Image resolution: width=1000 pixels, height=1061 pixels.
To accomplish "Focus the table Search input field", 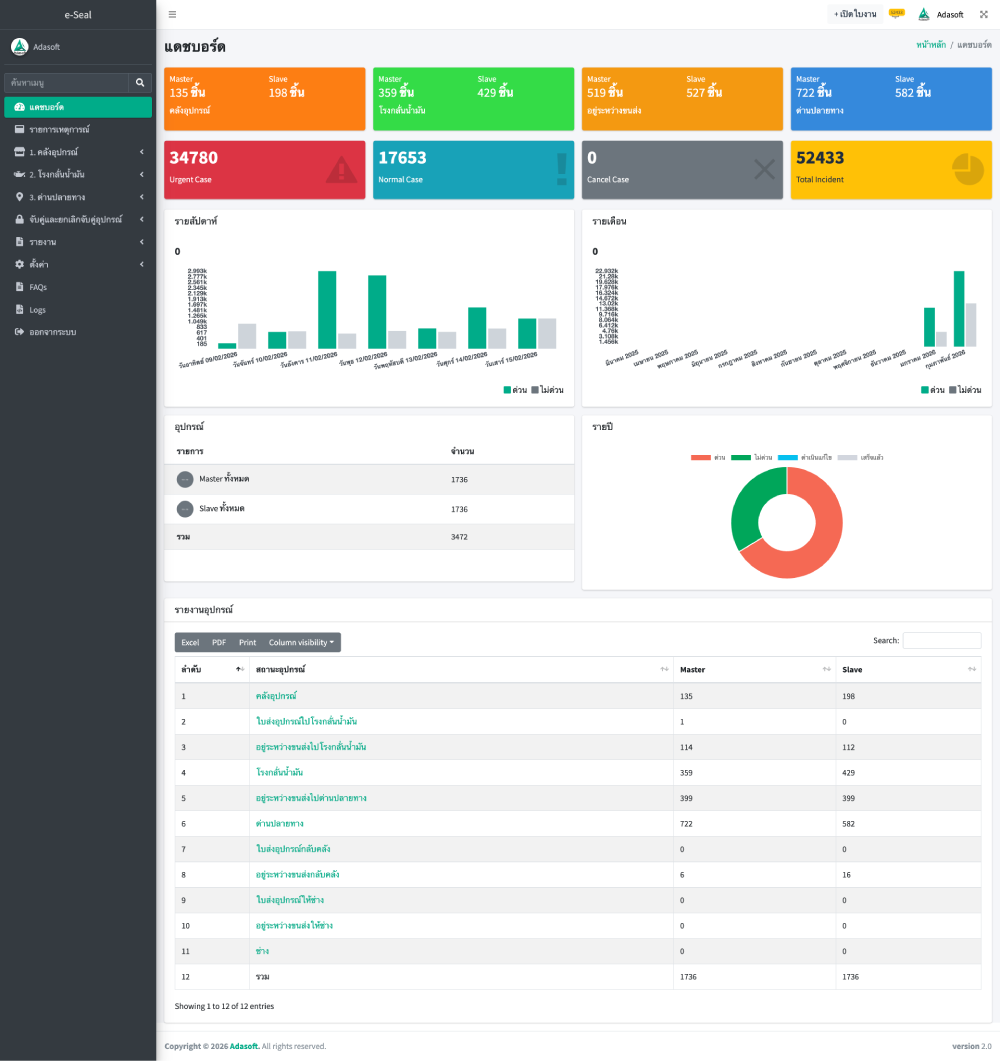I will [x=941, y=640].
